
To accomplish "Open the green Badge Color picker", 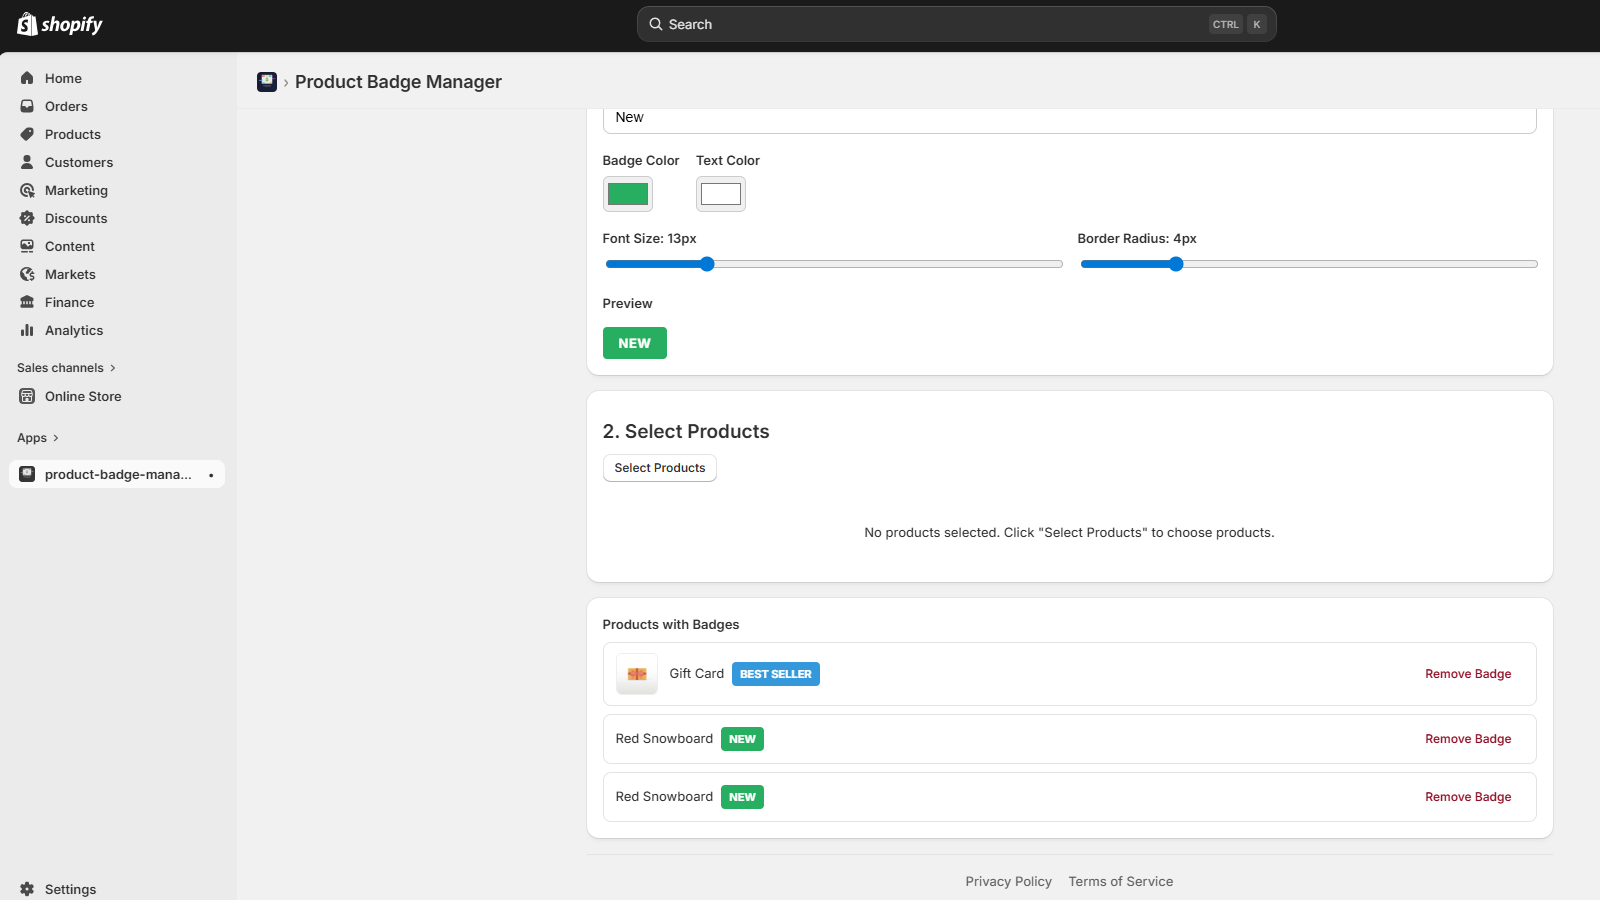I will pos(628,194).
